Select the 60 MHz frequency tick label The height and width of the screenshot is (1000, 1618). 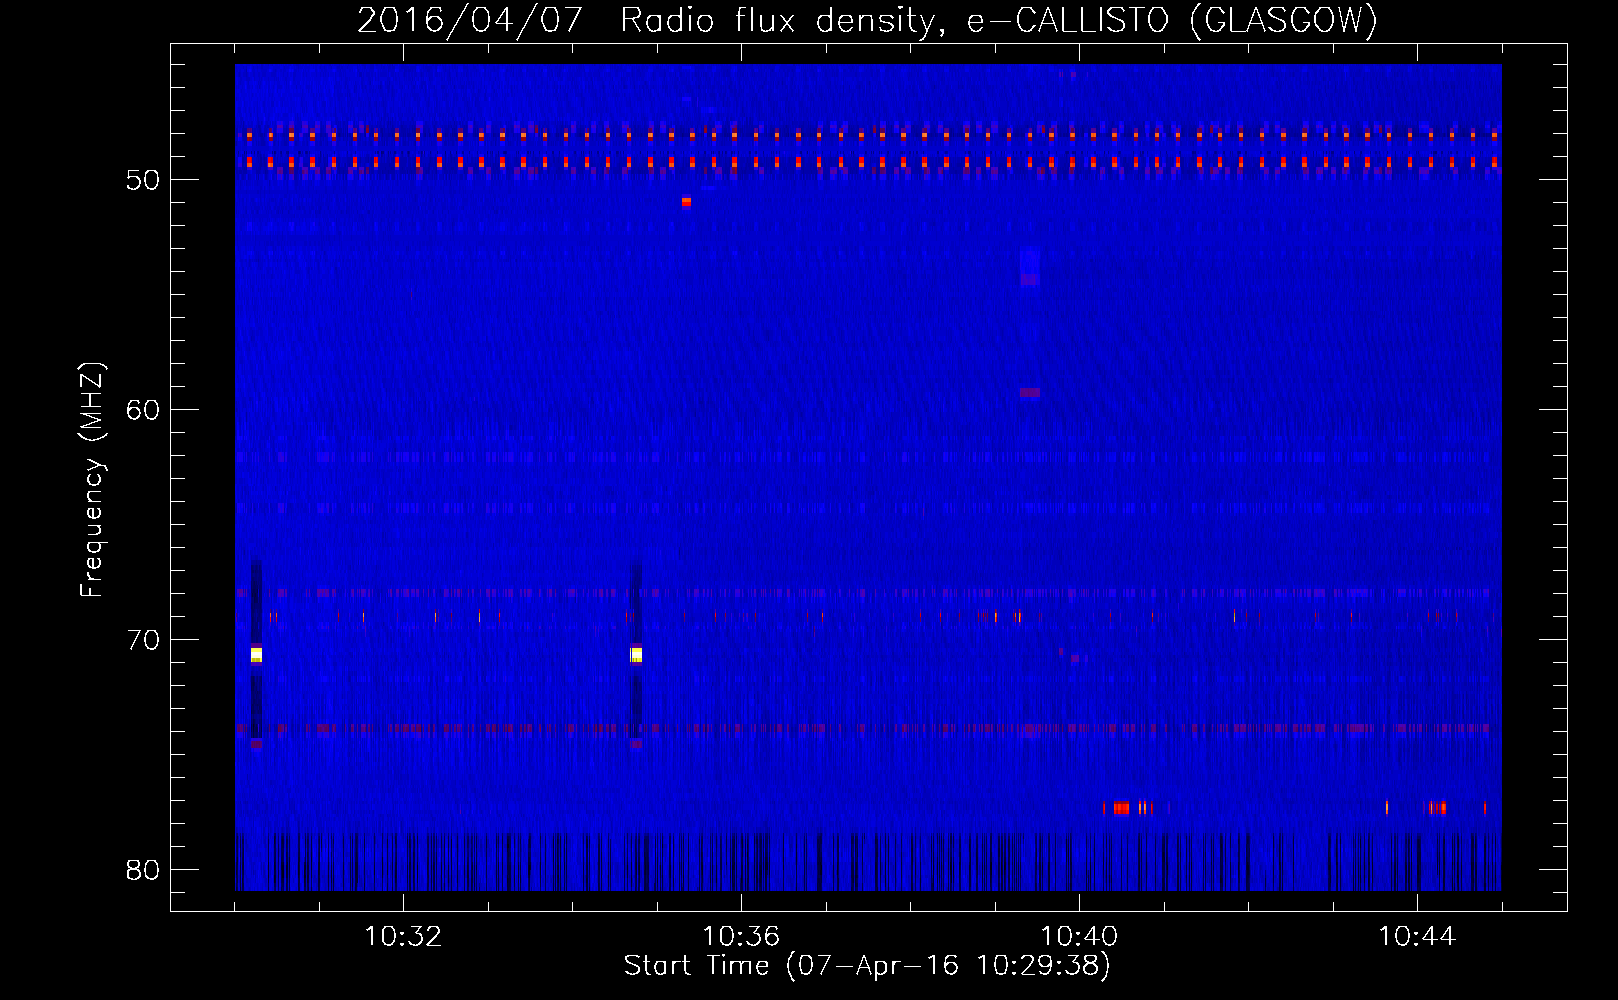pyautogui.click(x=143, y=410)
